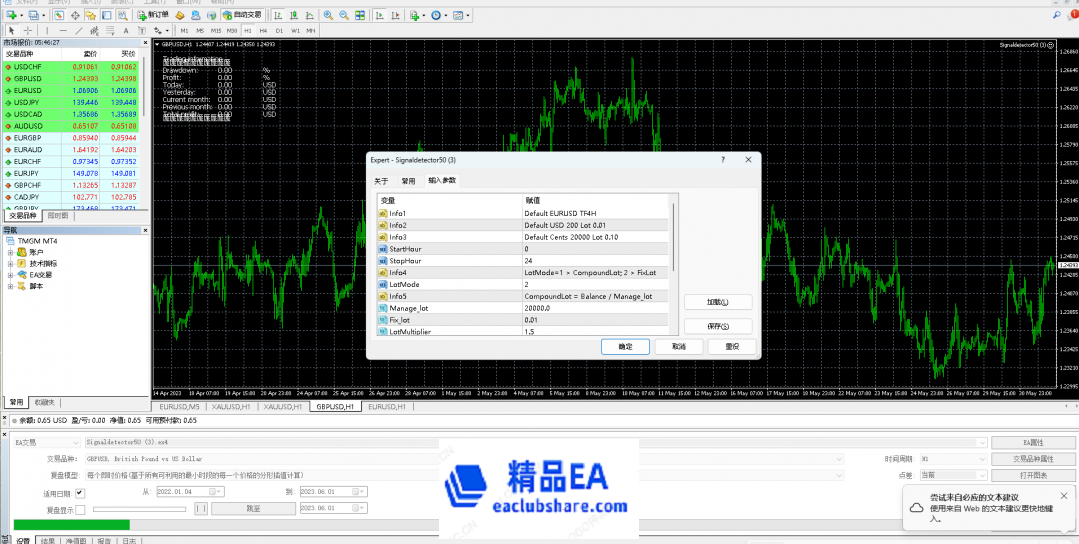Click the zoom out magnifier icon
1079x544 pixels.
coord(344,15)
